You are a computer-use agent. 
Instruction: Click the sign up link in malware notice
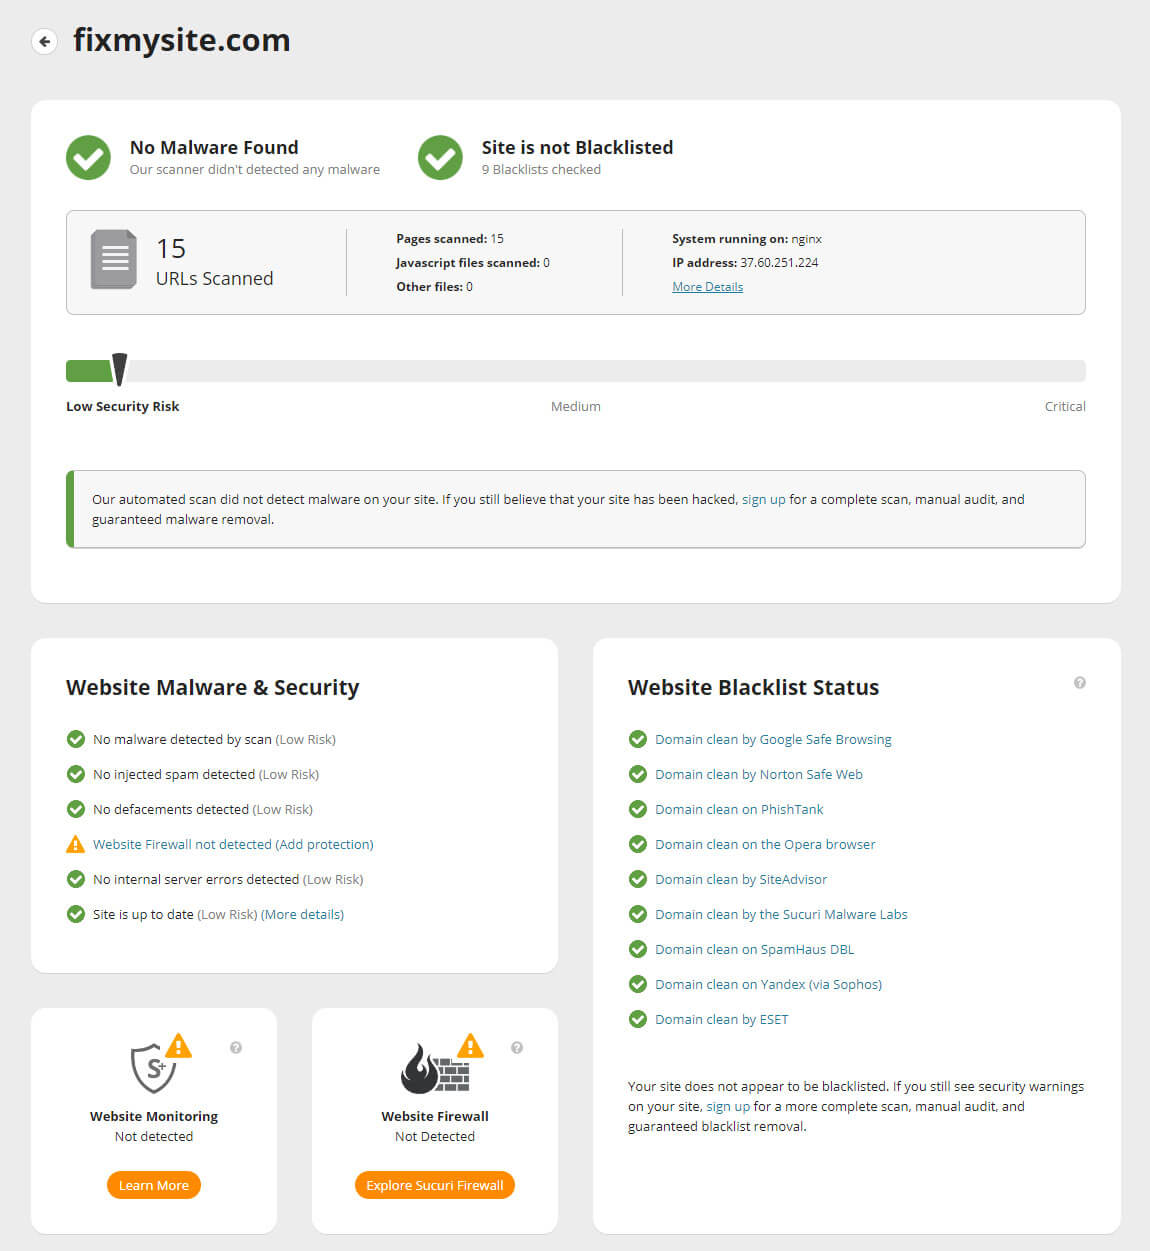coord(763,499)
